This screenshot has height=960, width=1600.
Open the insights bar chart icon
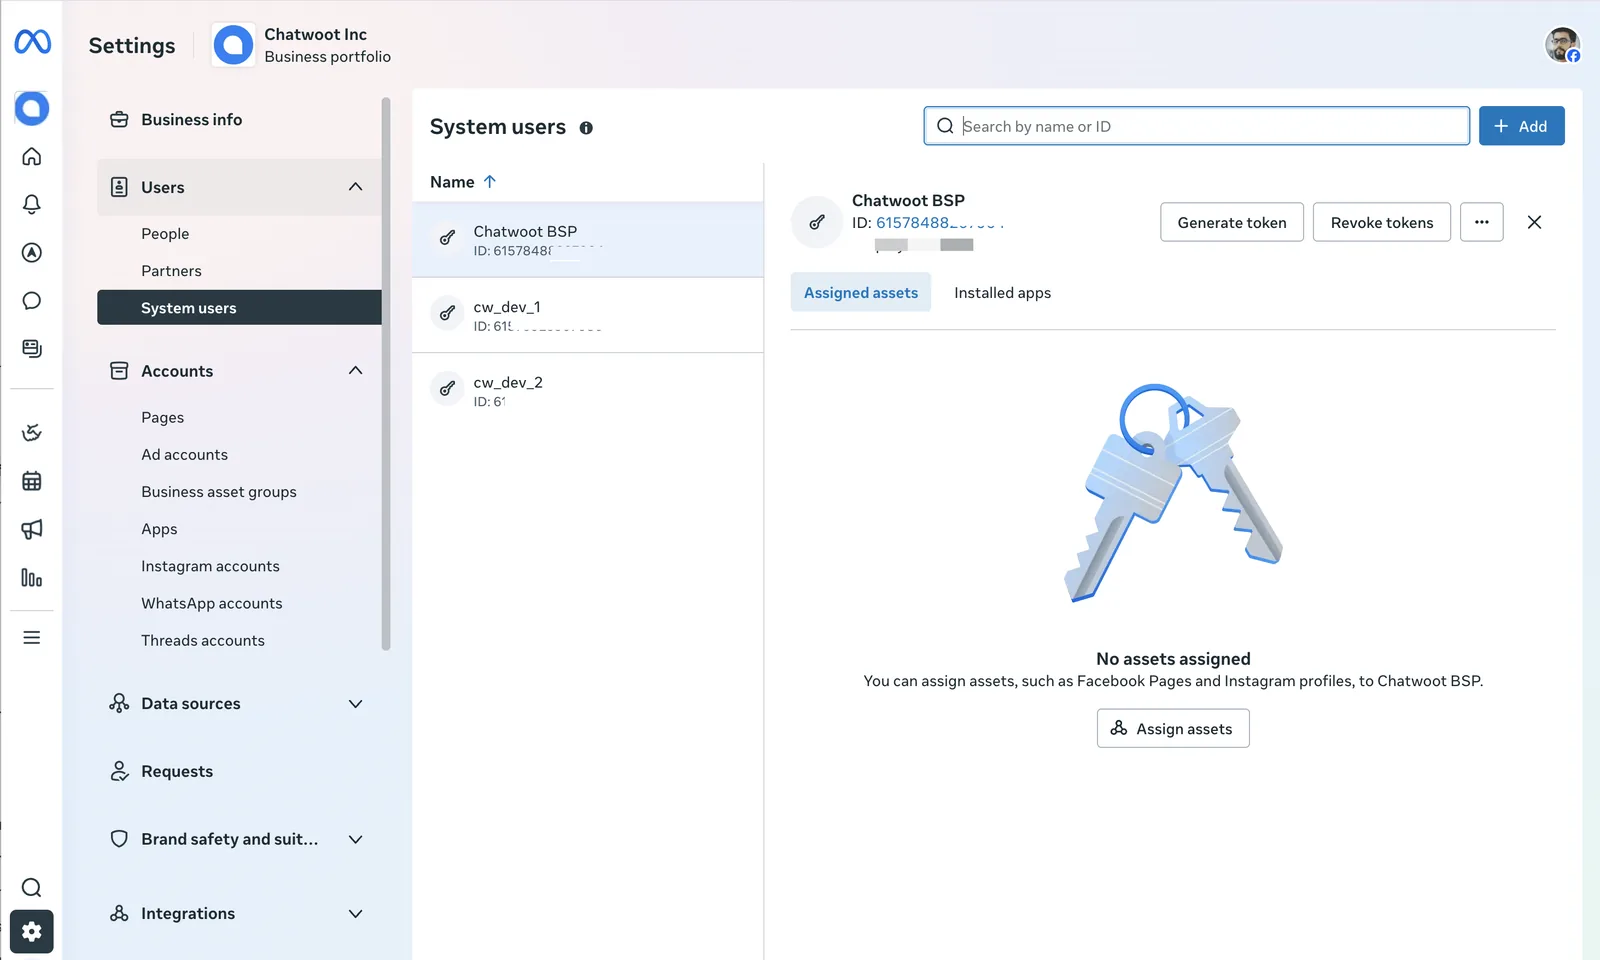[32, 578]
